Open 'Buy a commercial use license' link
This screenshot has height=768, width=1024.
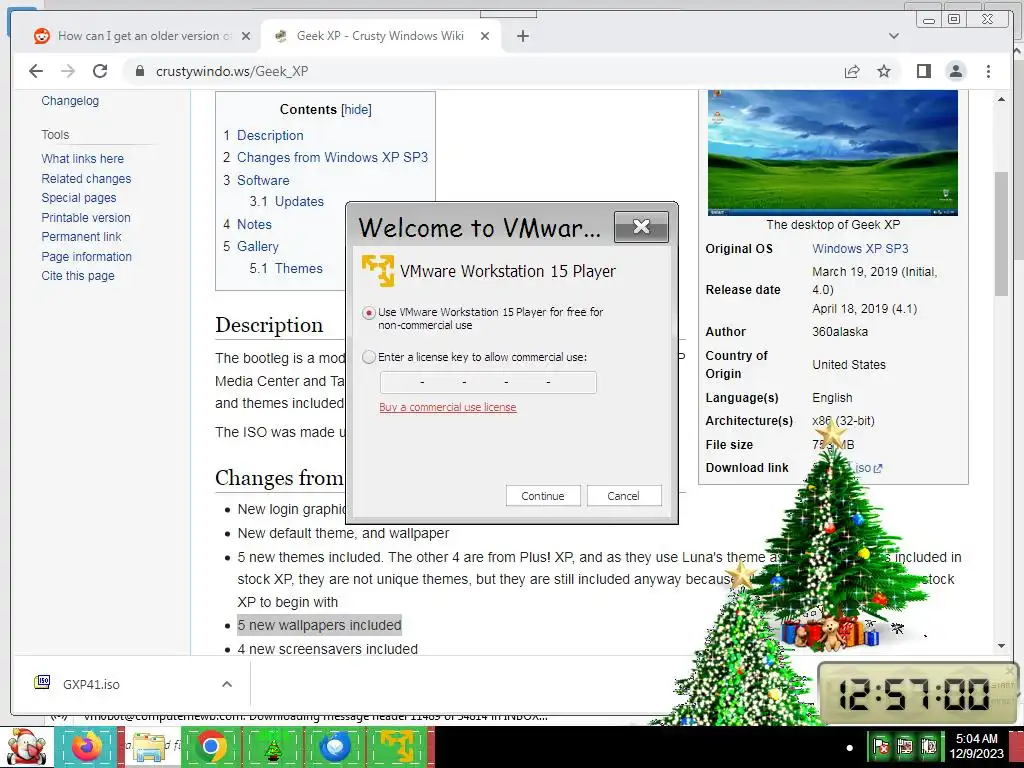tap(447, 407)
